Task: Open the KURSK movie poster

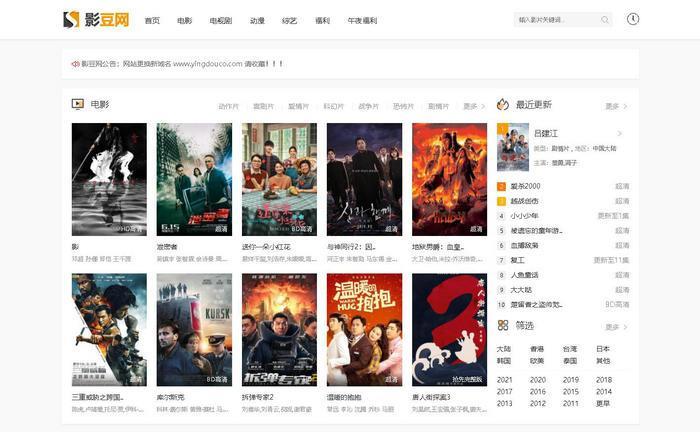Action: 194,330
